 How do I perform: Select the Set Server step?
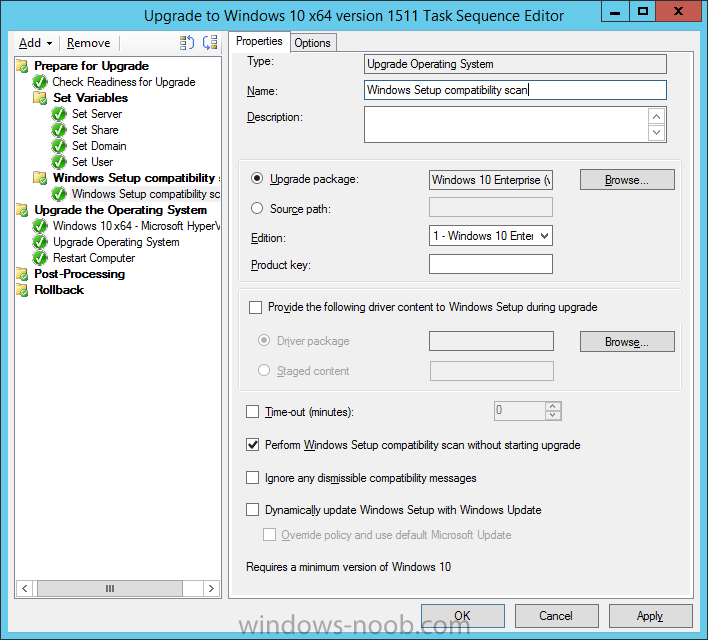click(97, 114)
